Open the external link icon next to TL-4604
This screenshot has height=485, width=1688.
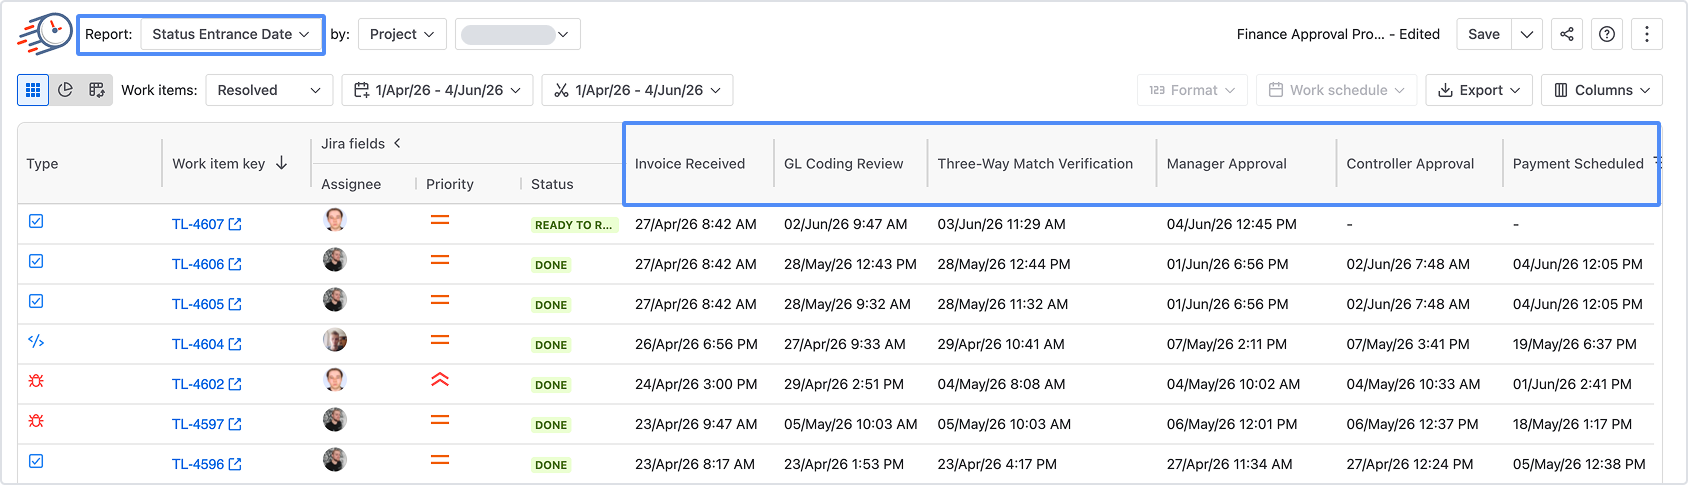click(235, 344)
